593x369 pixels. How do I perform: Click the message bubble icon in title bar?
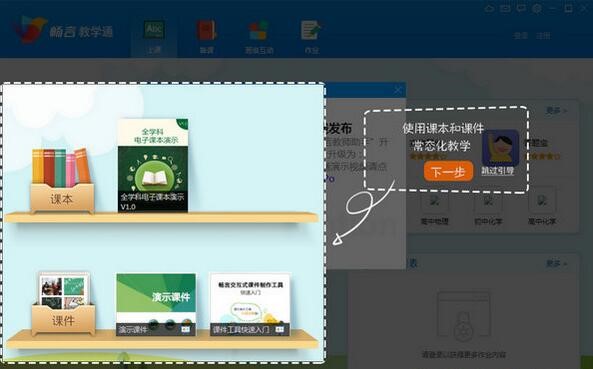522,8
